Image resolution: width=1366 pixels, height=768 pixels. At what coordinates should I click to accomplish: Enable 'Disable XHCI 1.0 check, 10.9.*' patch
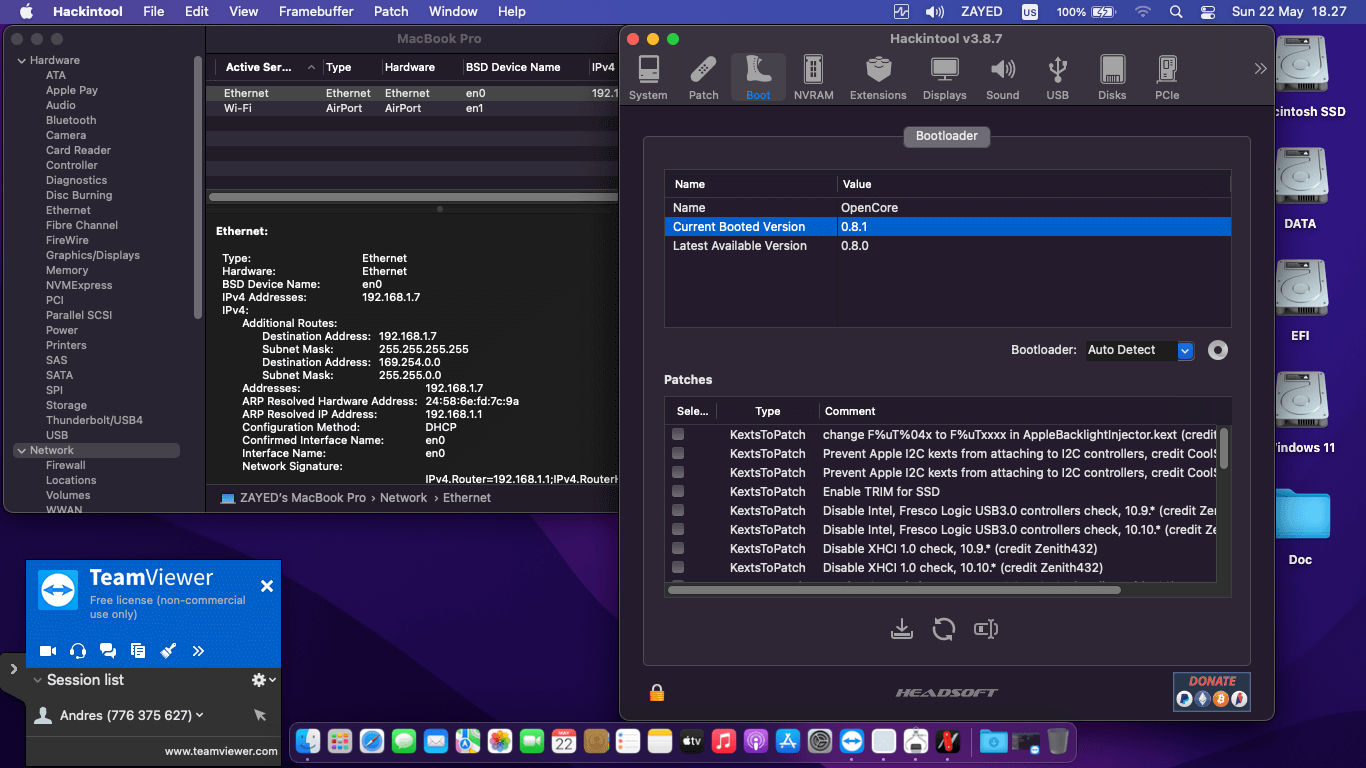tap(678, 549)
